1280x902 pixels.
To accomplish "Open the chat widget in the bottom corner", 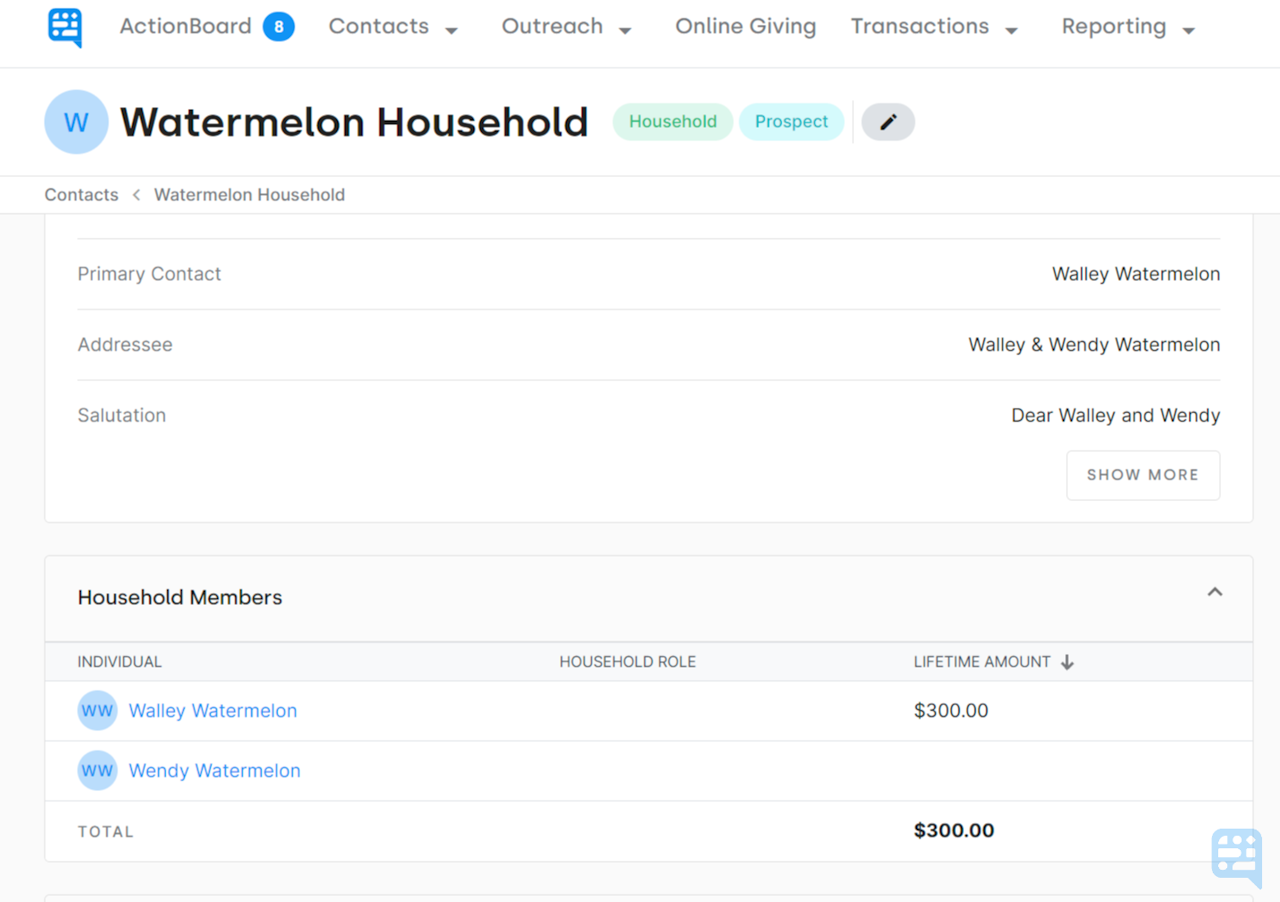I will point(1236,858).
